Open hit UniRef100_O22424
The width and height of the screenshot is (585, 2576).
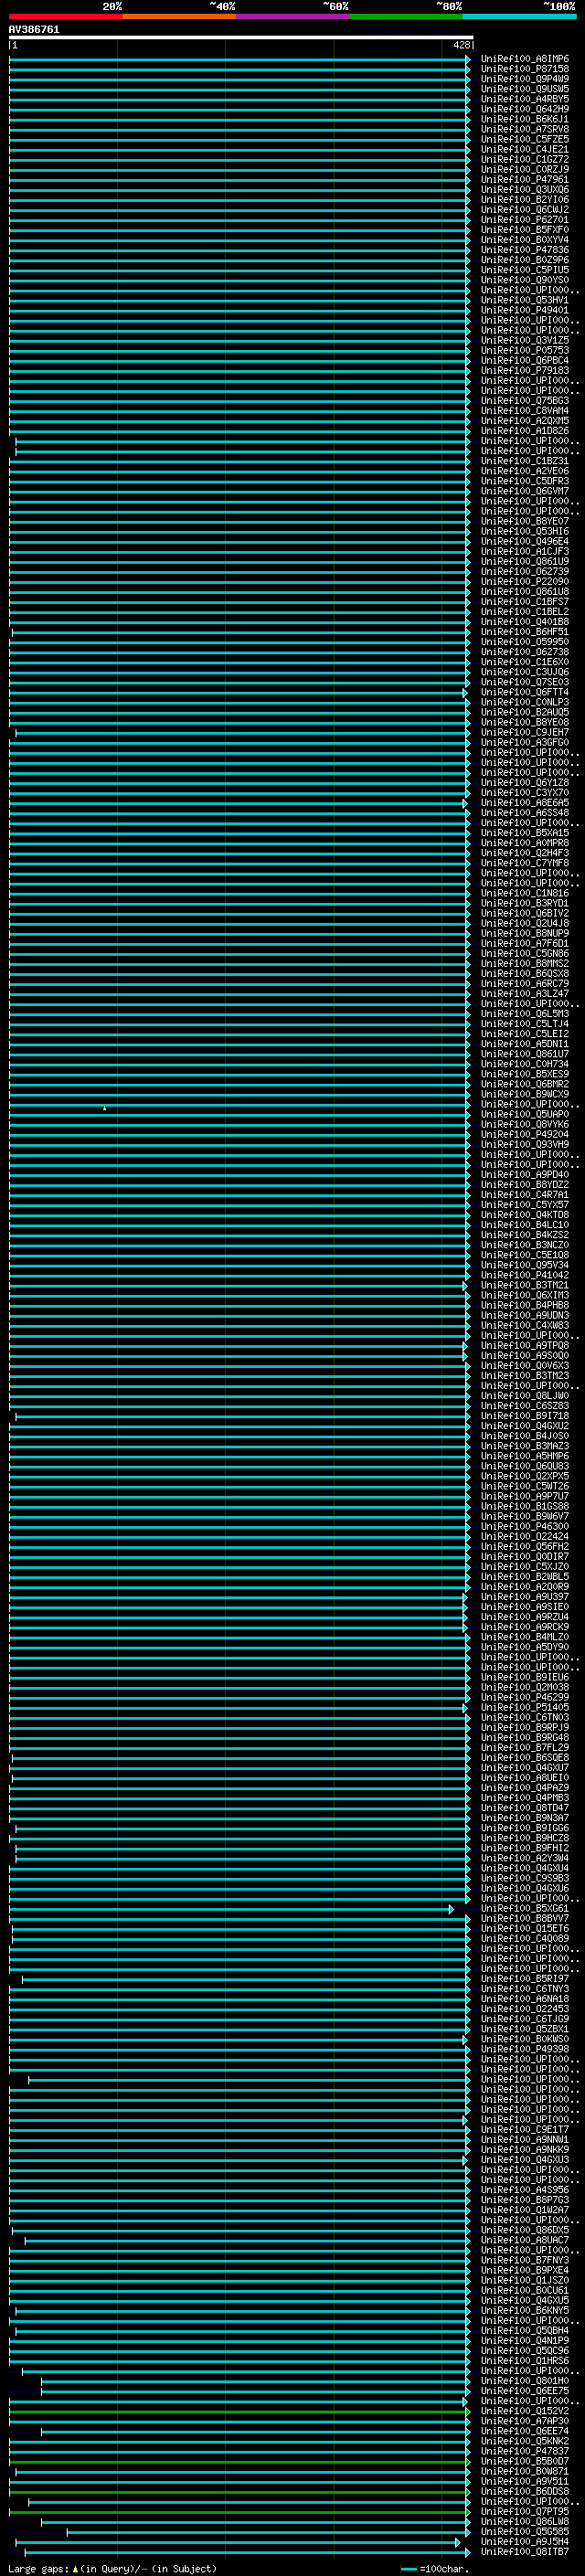tap(525, 1537)
